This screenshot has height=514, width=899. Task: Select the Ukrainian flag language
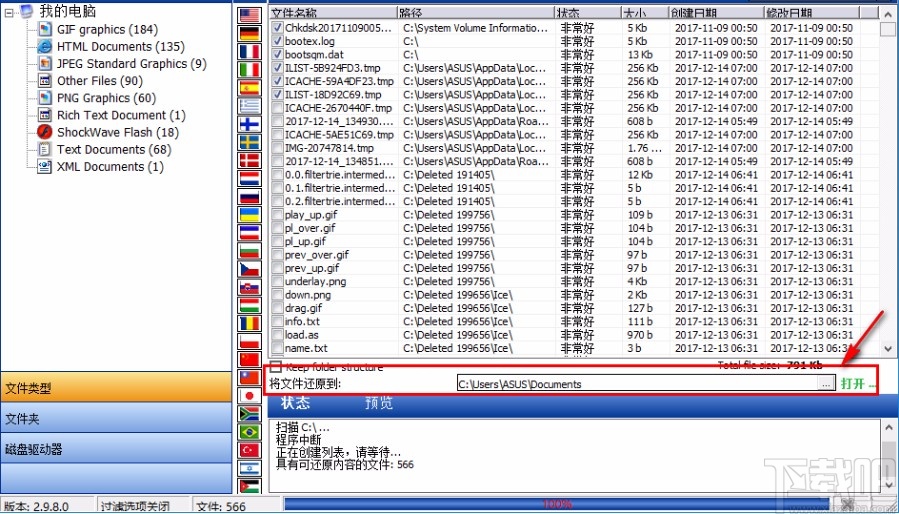[x=250, y=215]
